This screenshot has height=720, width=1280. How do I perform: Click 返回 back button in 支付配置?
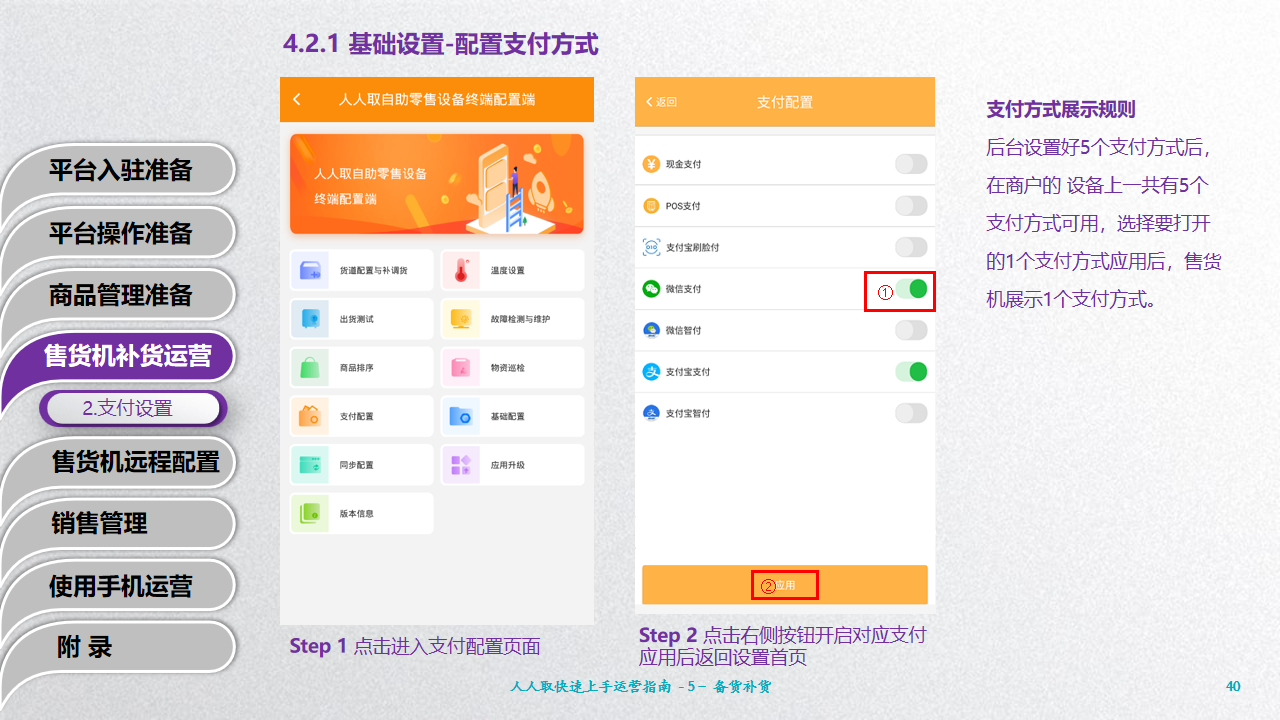[661, 102]
